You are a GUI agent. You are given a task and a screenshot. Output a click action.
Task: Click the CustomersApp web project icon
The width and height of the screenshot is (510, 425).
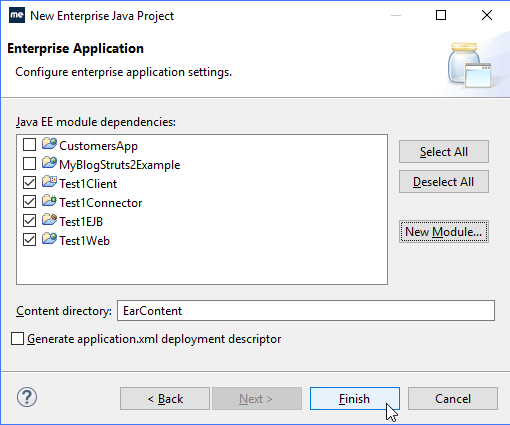(x=49, y=144)
